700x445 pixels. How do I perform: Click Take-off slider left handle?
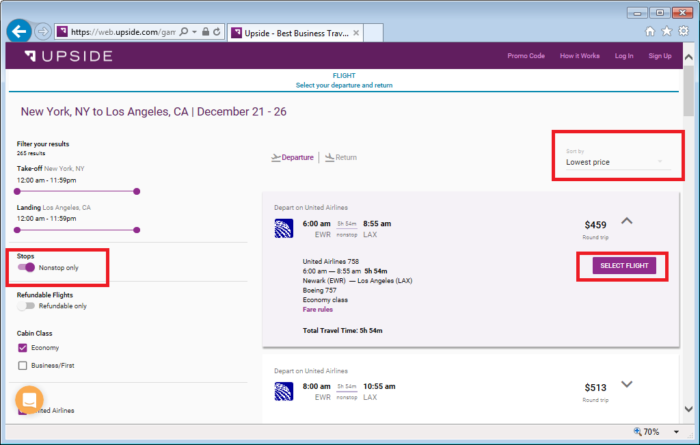click(x=17, y=191)
